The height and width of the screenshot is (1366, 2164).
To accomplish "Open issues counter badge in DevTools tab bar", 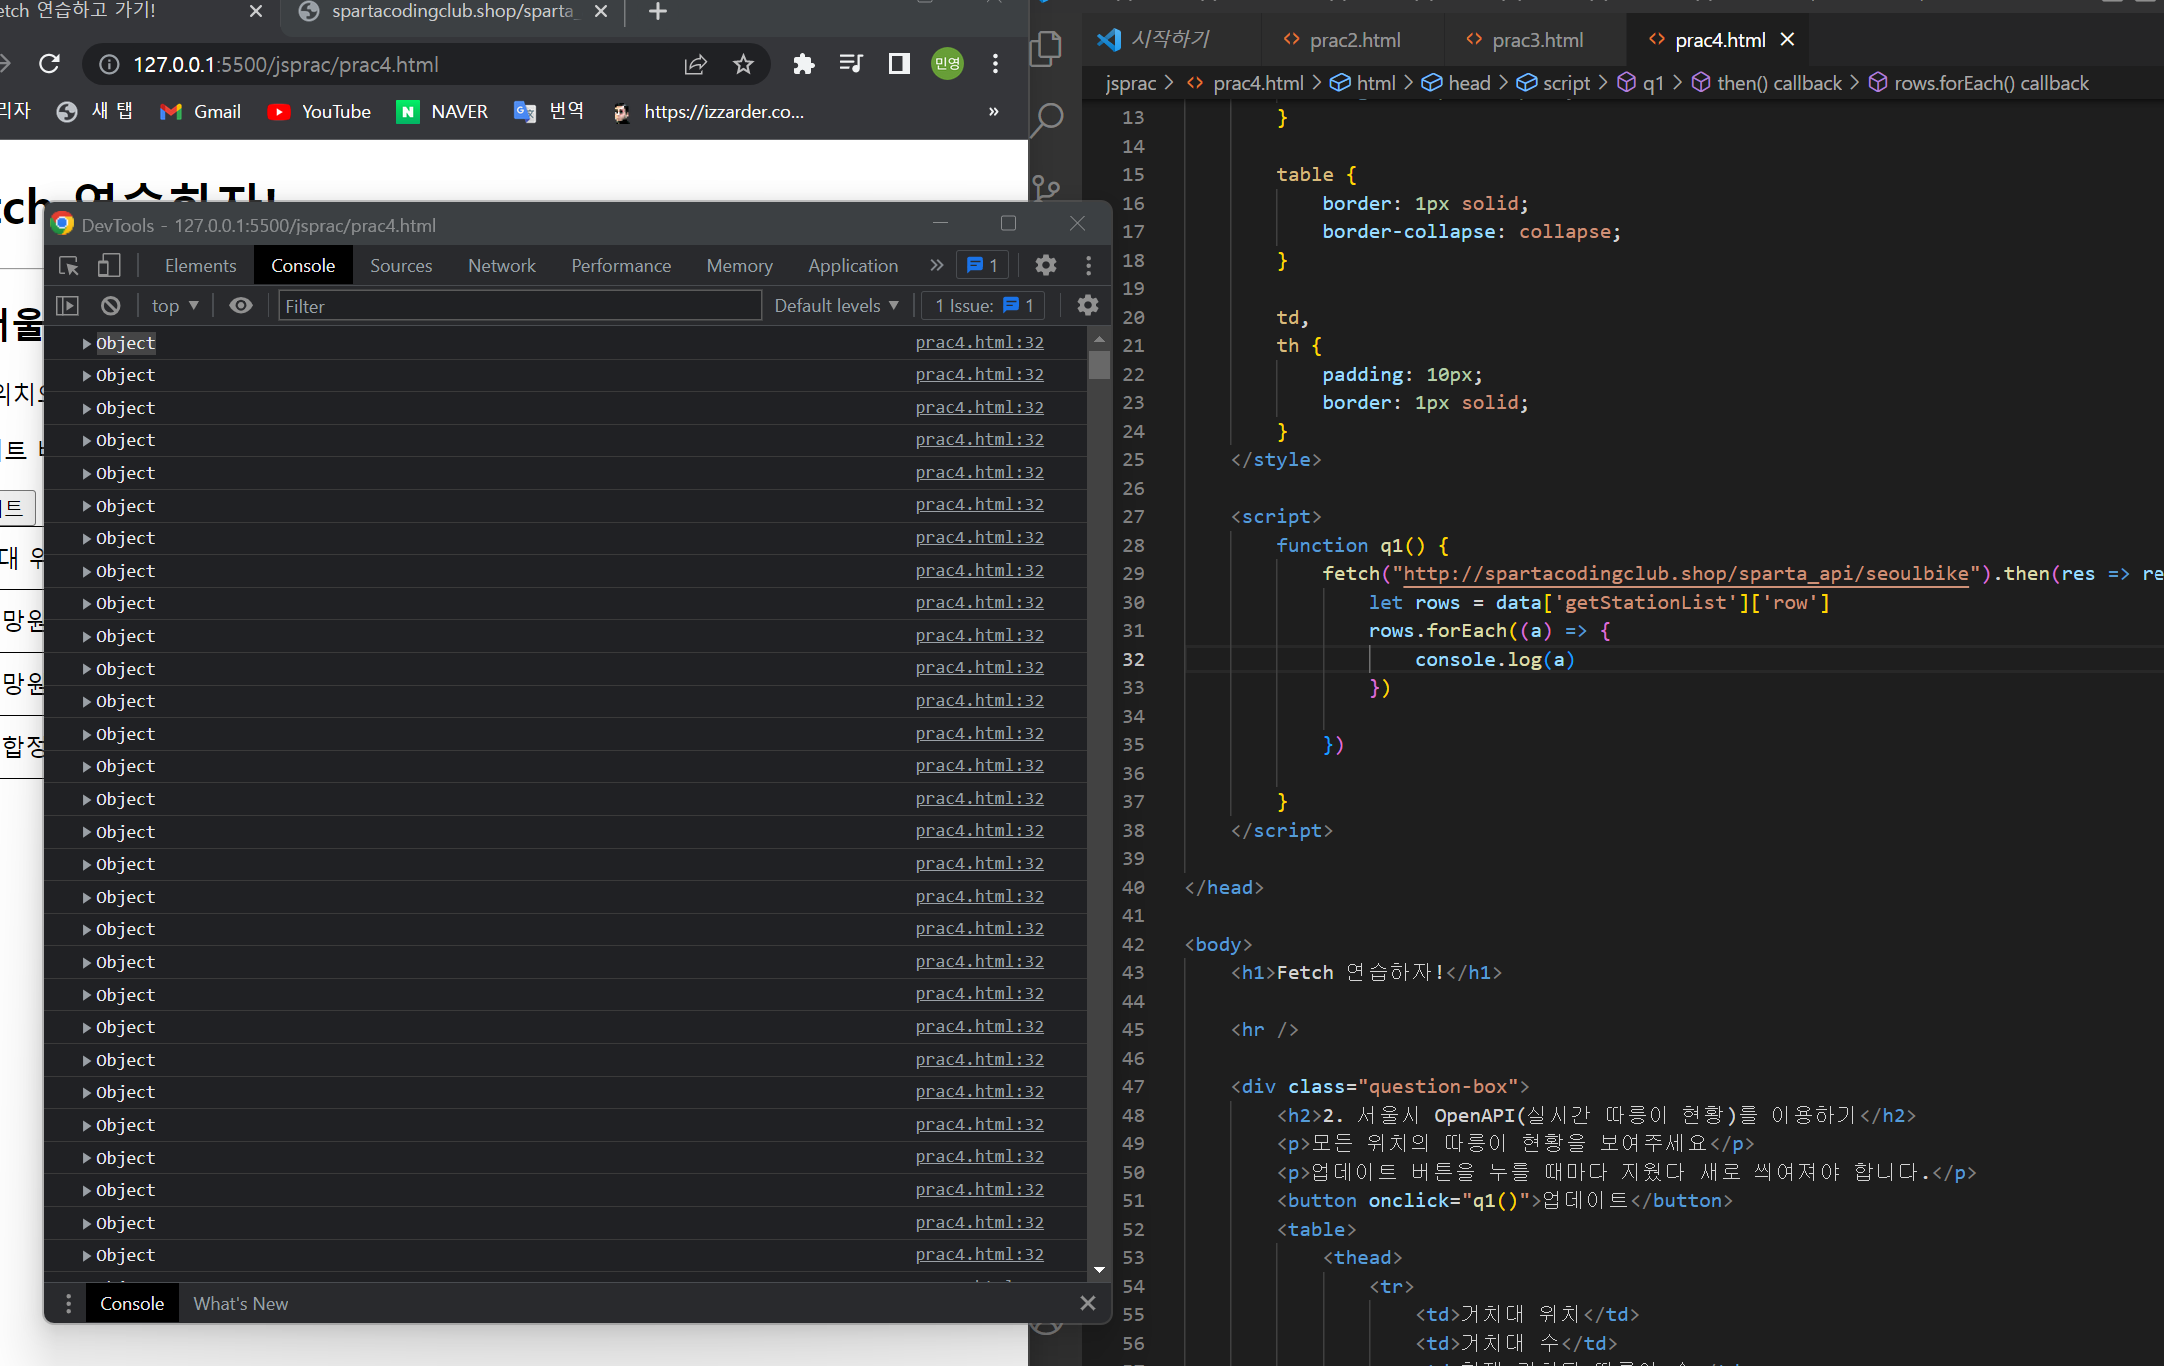I will (x=983, y=265).
